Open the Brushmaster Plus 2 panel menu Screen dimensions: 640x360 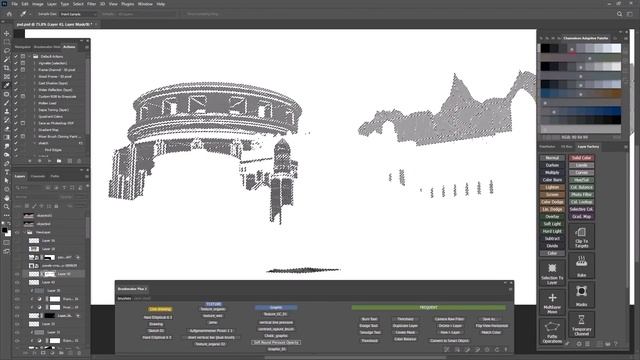click(x=510, y=289)
